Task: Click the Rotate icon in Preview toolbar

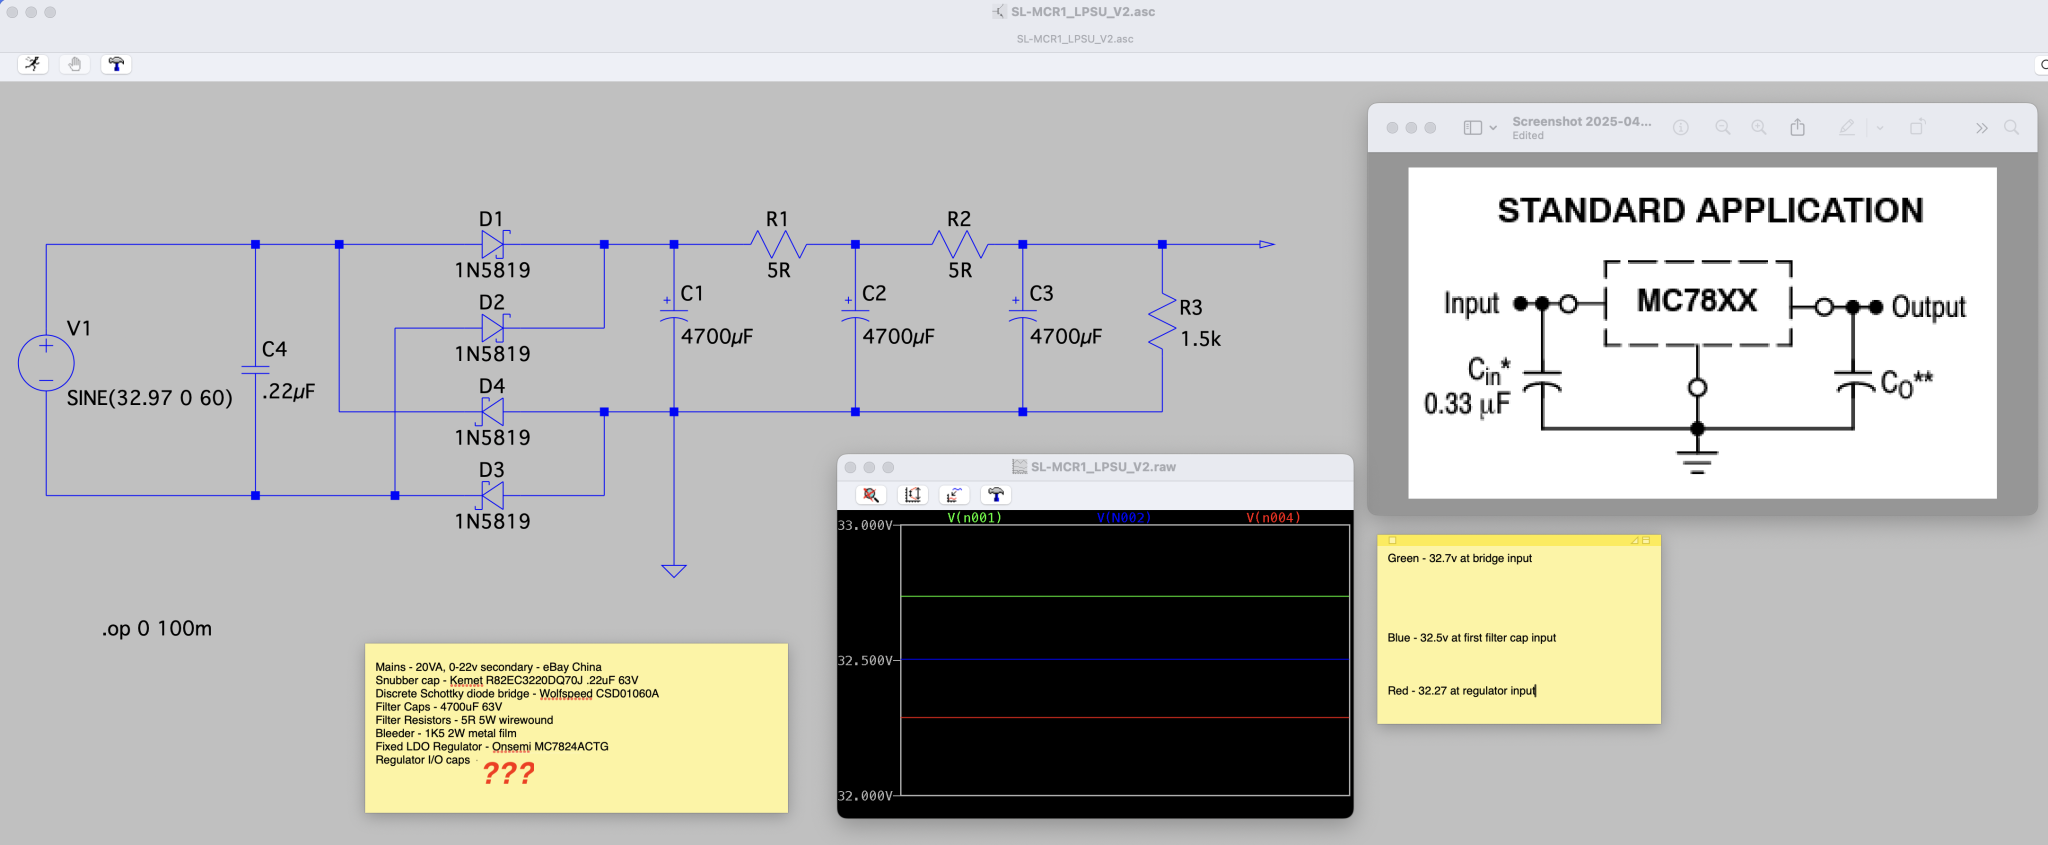Action: [x=1917, y=128]
